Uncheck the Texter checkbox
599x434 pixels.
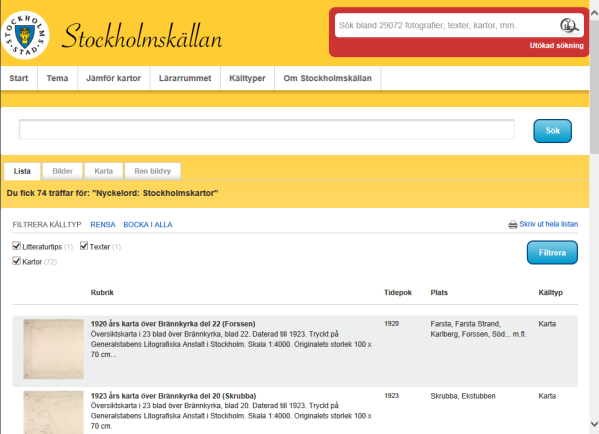pos(84,246)
